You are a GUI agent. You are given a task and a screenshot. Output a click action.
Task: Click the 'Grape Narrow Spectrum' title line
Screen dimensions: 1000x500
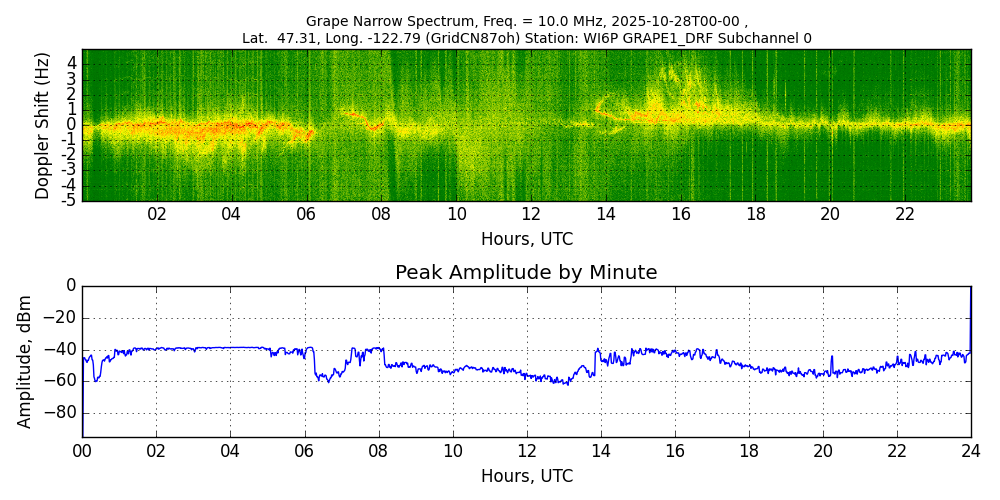tap(526, 21)
